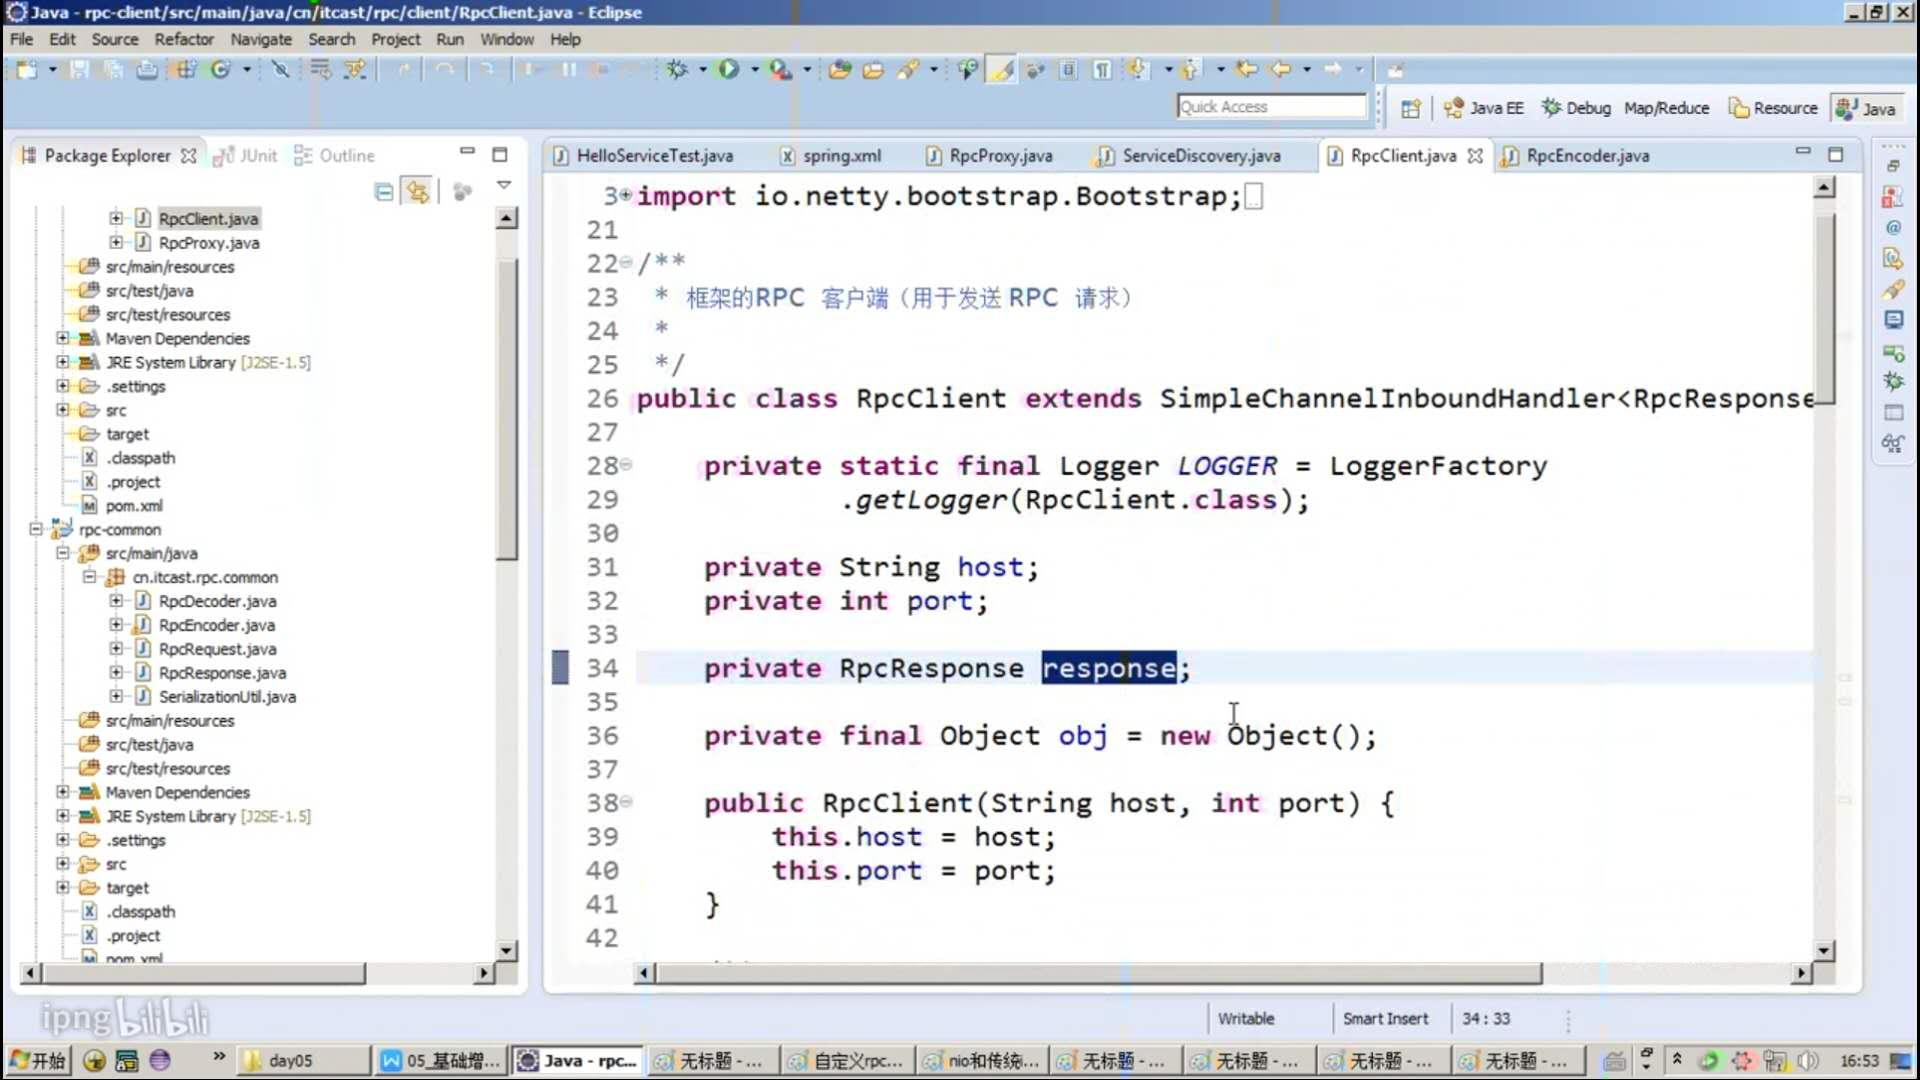Click the Run Last Tool external icon

point(780,70)
